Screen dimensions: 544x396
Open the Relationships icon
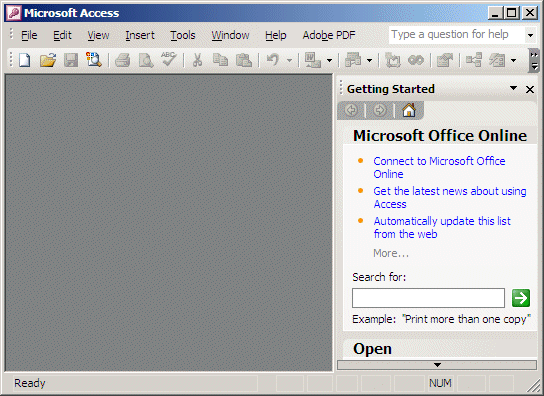tap(474, 60)
